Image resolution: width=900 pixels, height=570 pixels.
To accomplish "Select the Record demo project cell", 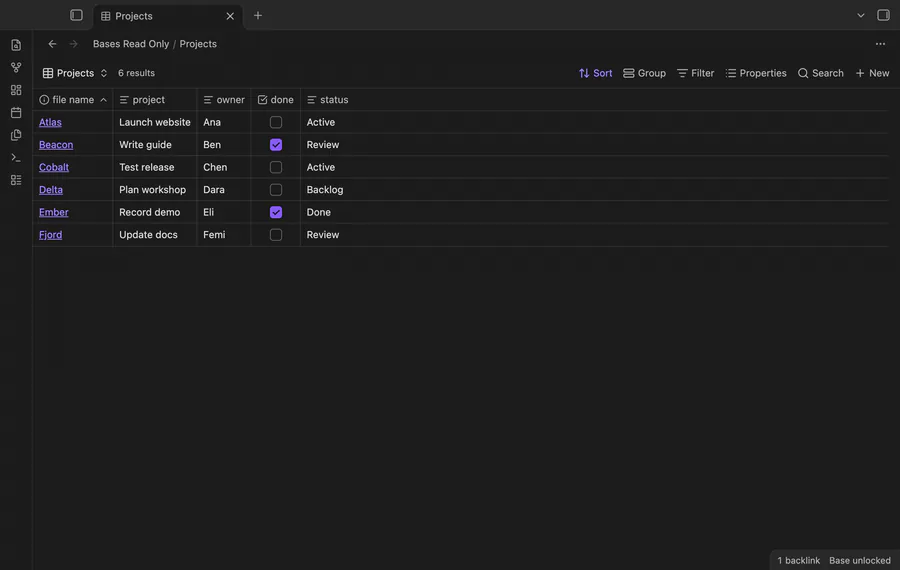I will point(155,212).
